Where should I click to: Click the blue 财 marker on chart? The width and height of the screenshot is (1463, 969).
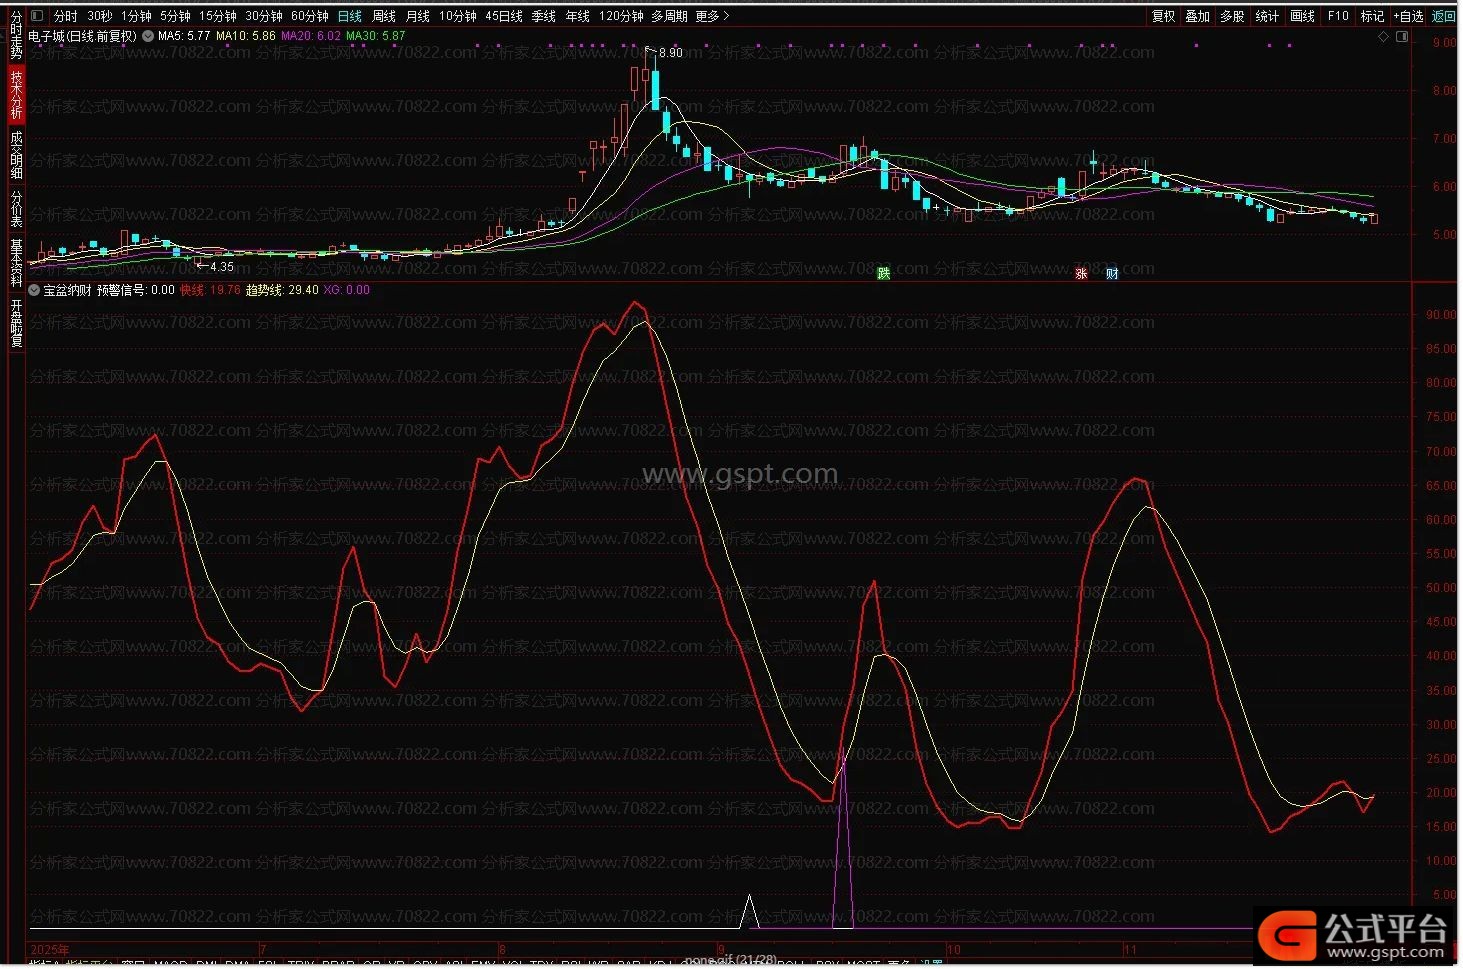point(1112,273)
